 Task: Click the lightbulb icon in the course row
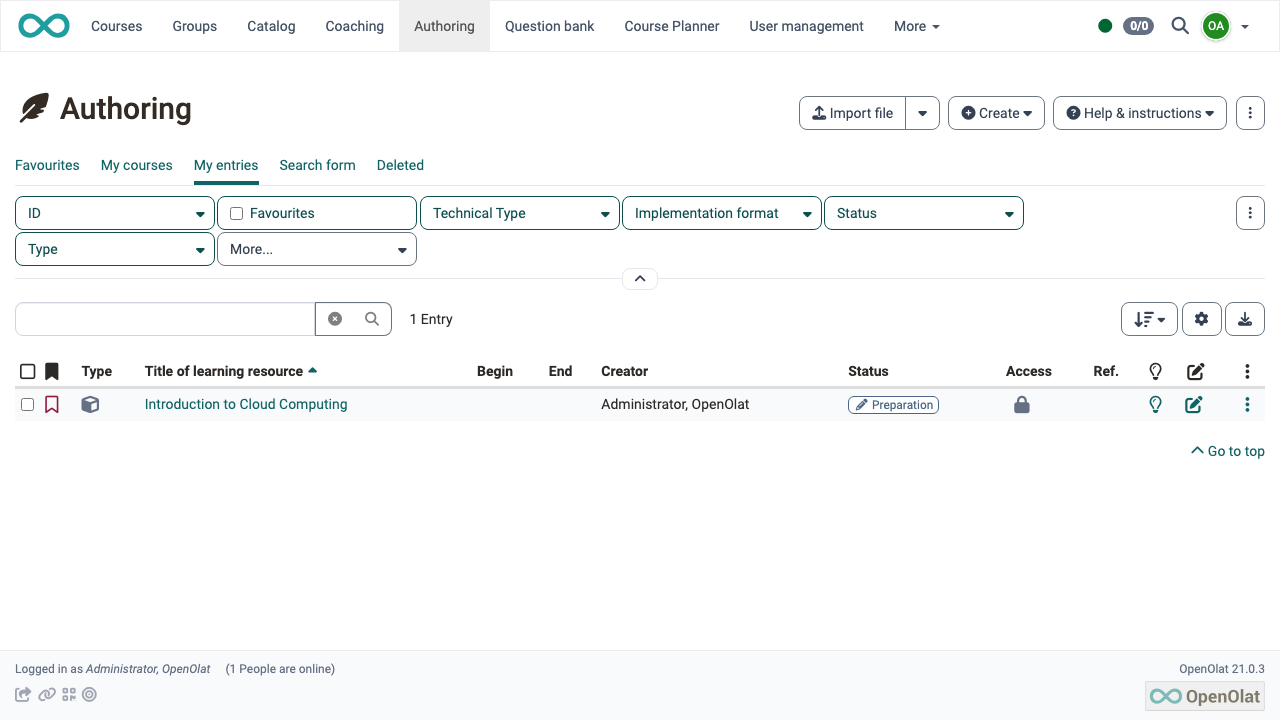tap(1156, 405)
